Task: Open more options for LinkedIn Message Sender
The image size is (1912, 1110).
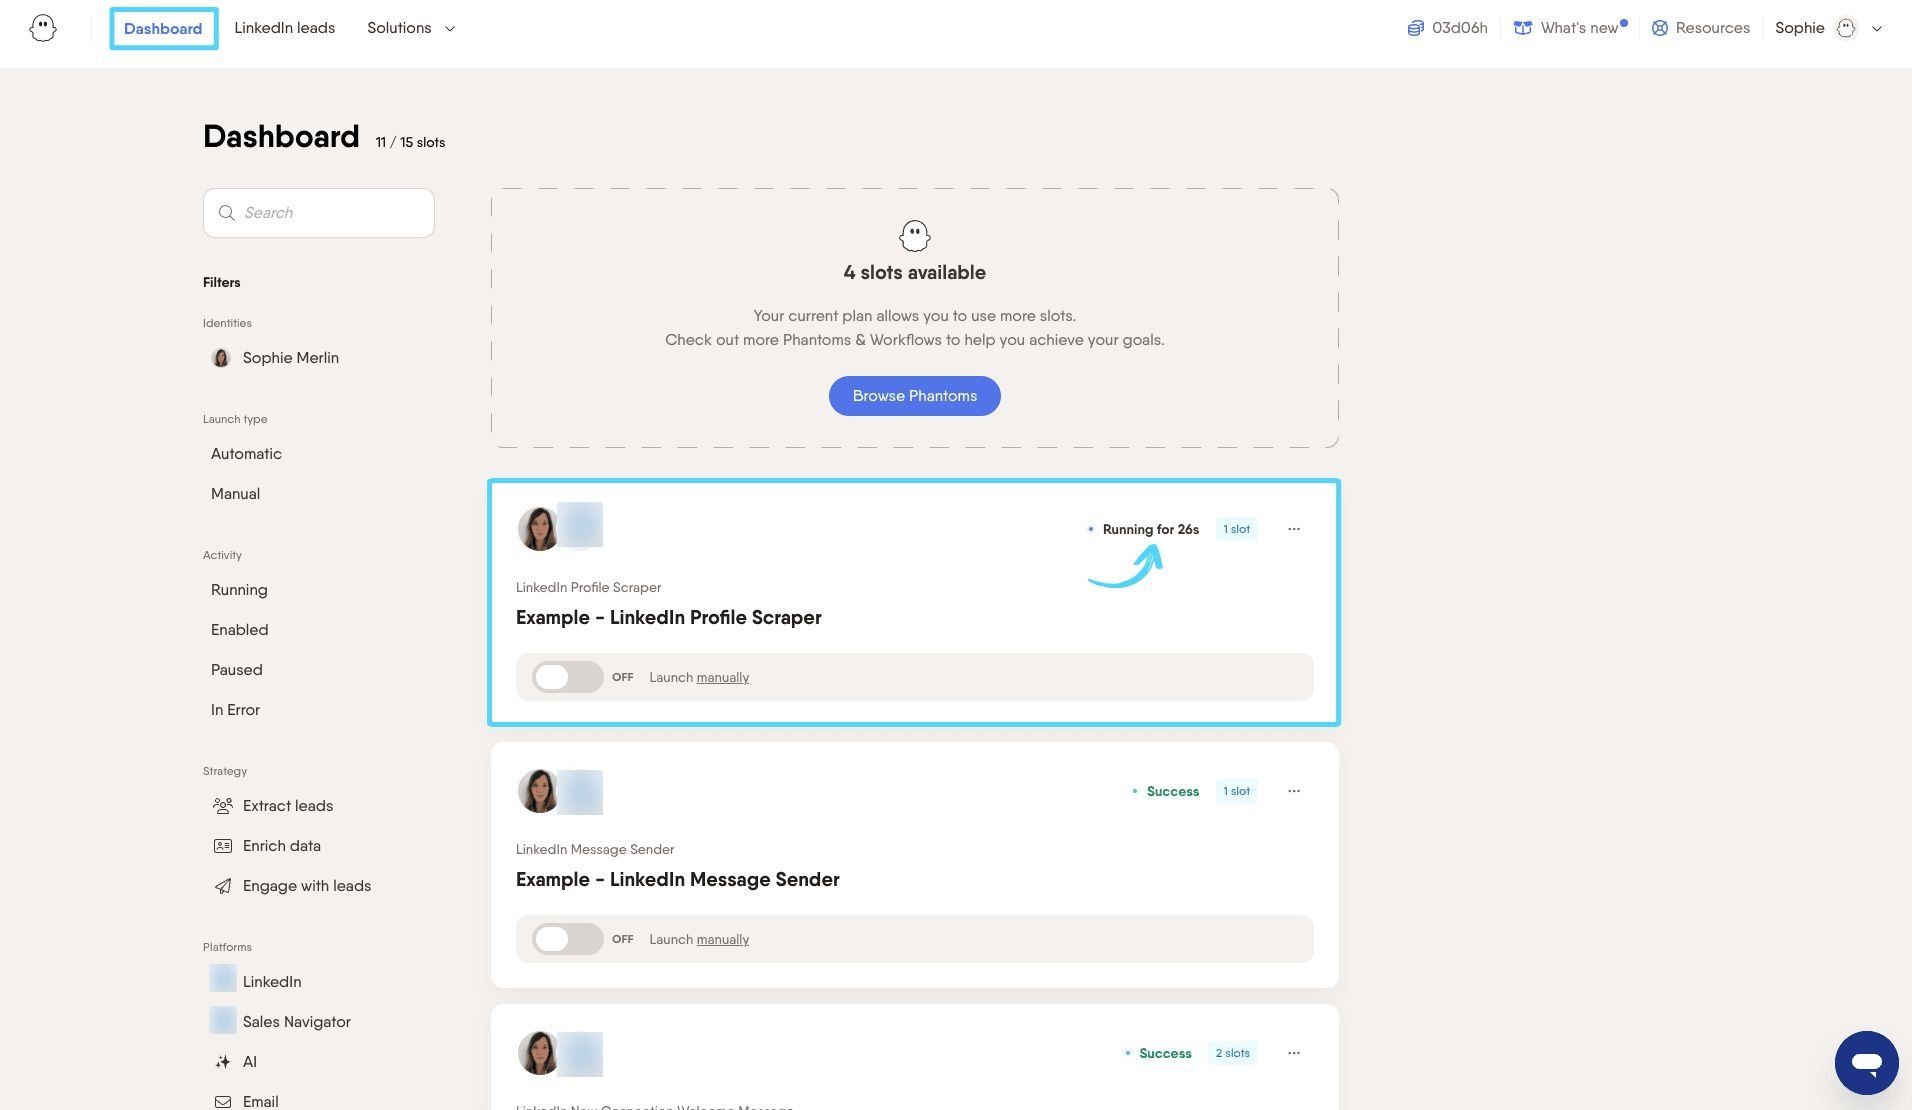Action: click(1293, 791)
